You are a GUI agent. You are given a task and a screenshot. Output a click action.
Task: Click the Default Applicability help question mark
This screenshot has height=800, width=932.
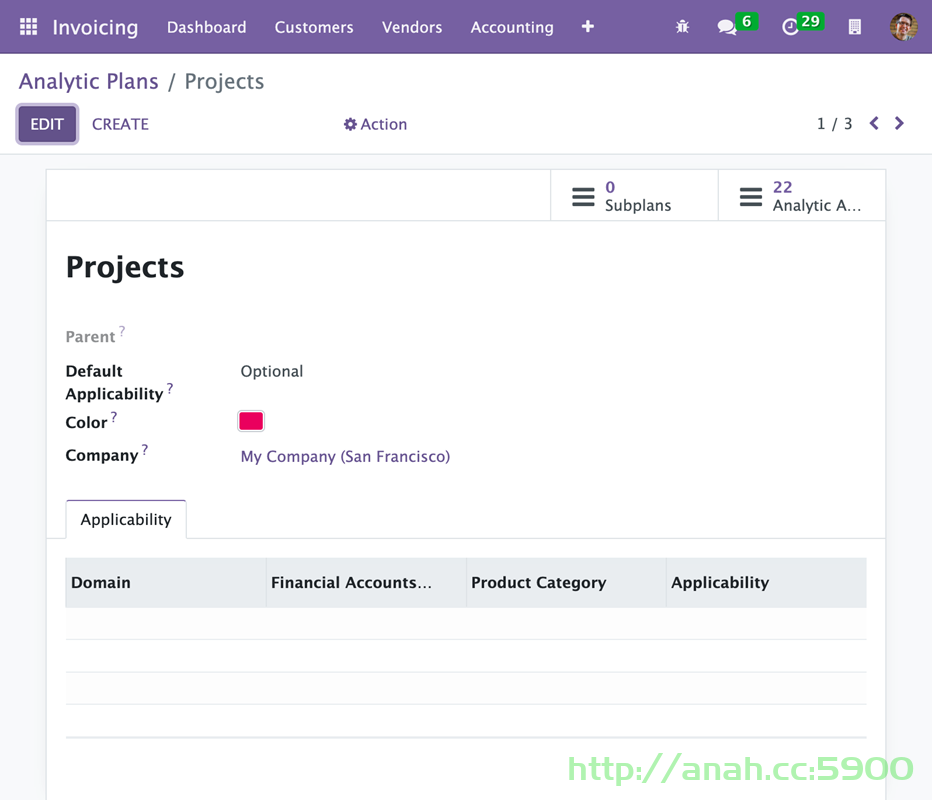pos(170,388)
